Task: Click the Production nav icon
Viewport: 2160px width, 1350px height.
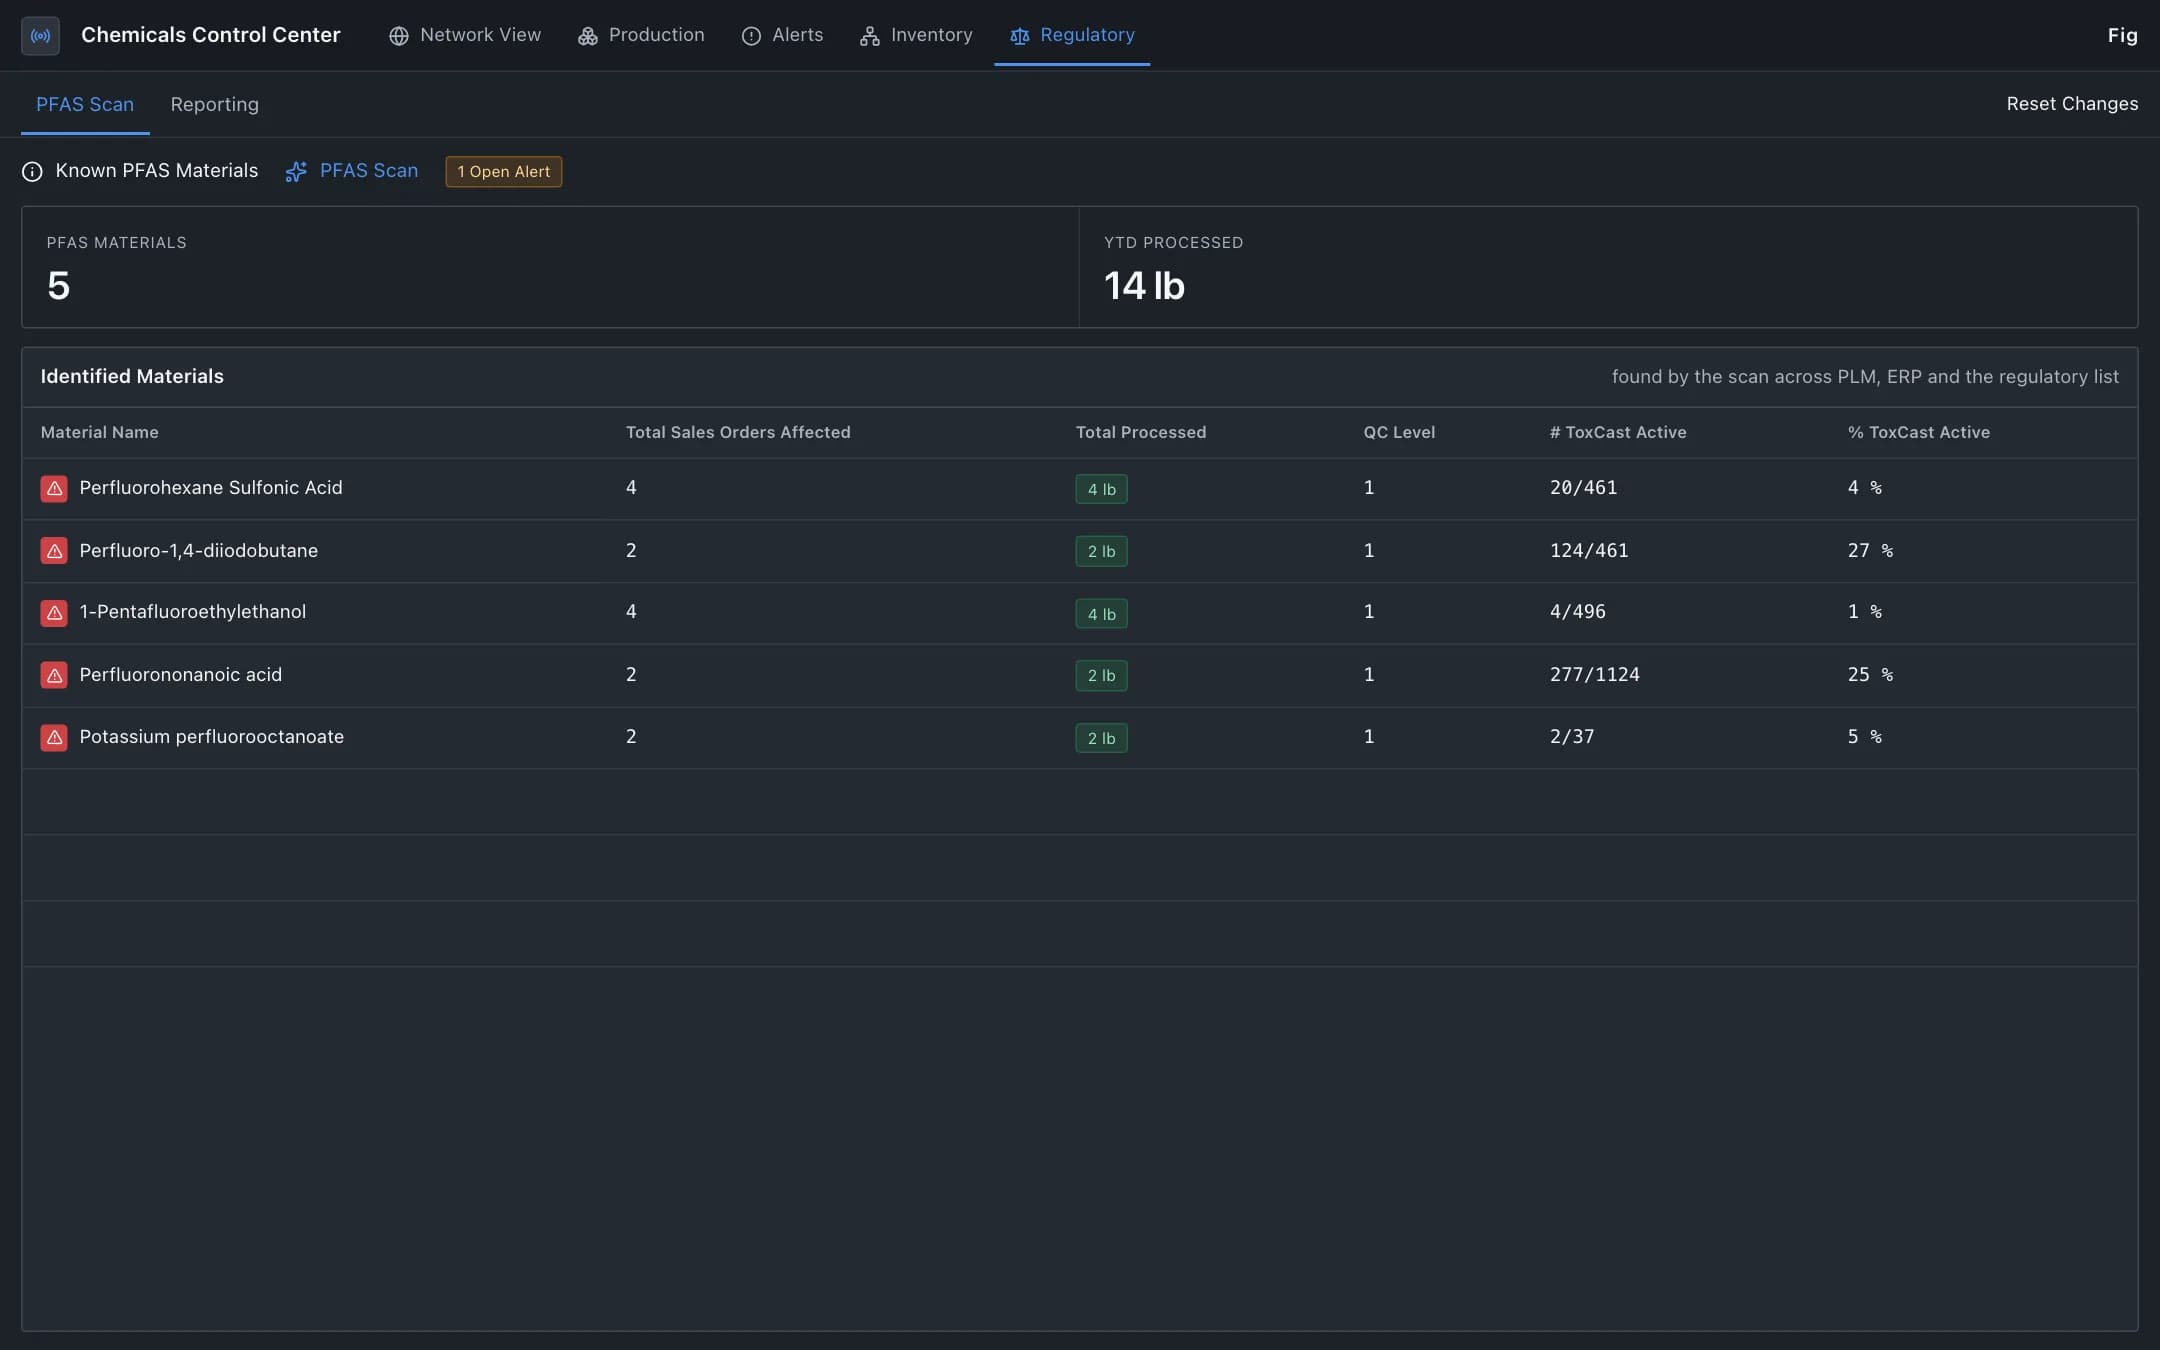Action: pyautogui.click(x=588, y=36)
